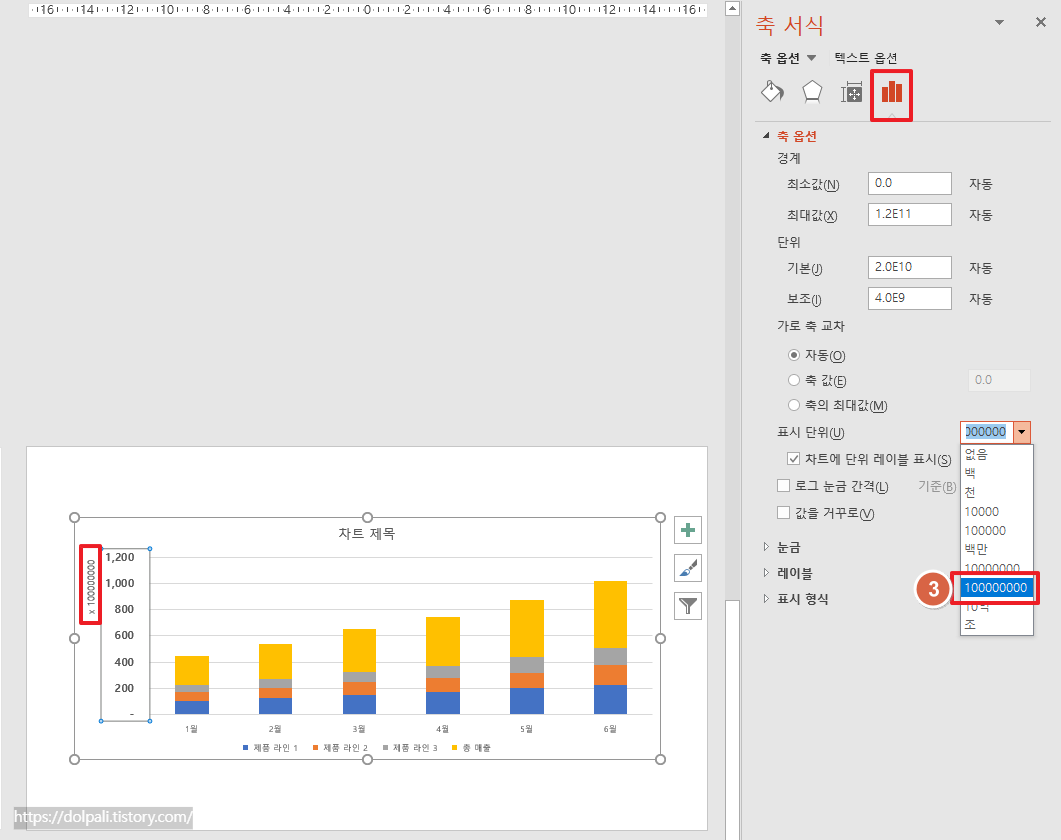Click 자동 button next to 최대값
Screen dimensions: 1061x840
[980, 215]
